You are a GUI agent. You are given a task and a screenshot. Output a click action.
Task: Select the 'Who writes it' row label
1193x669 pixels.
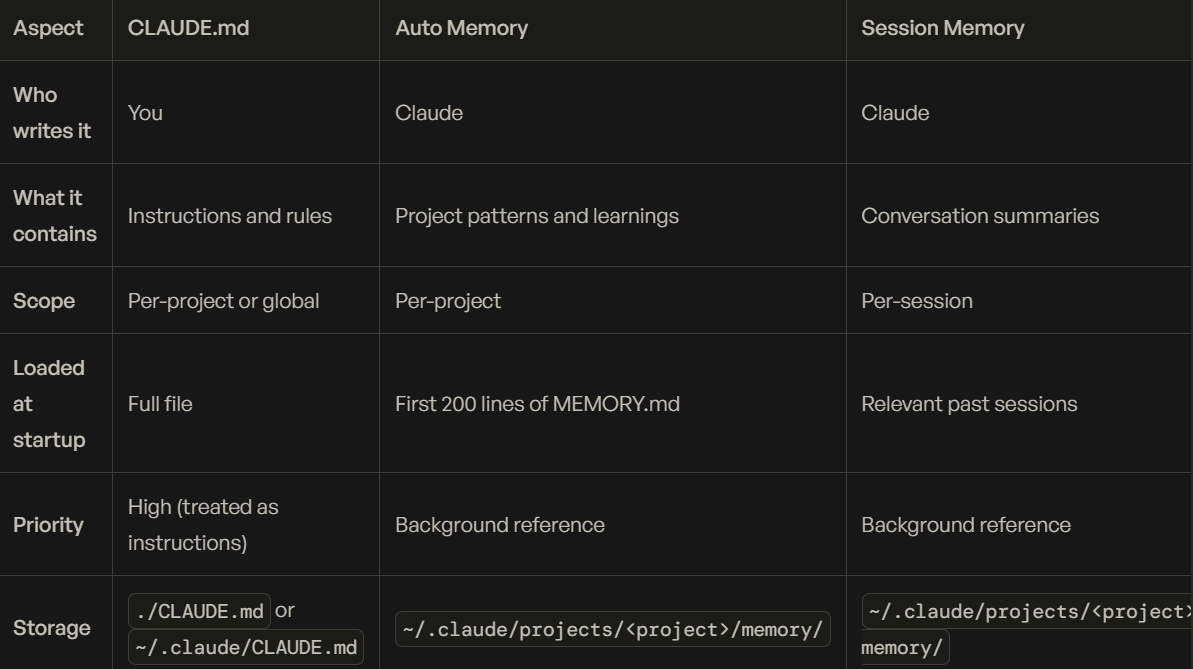click(52, 113)
